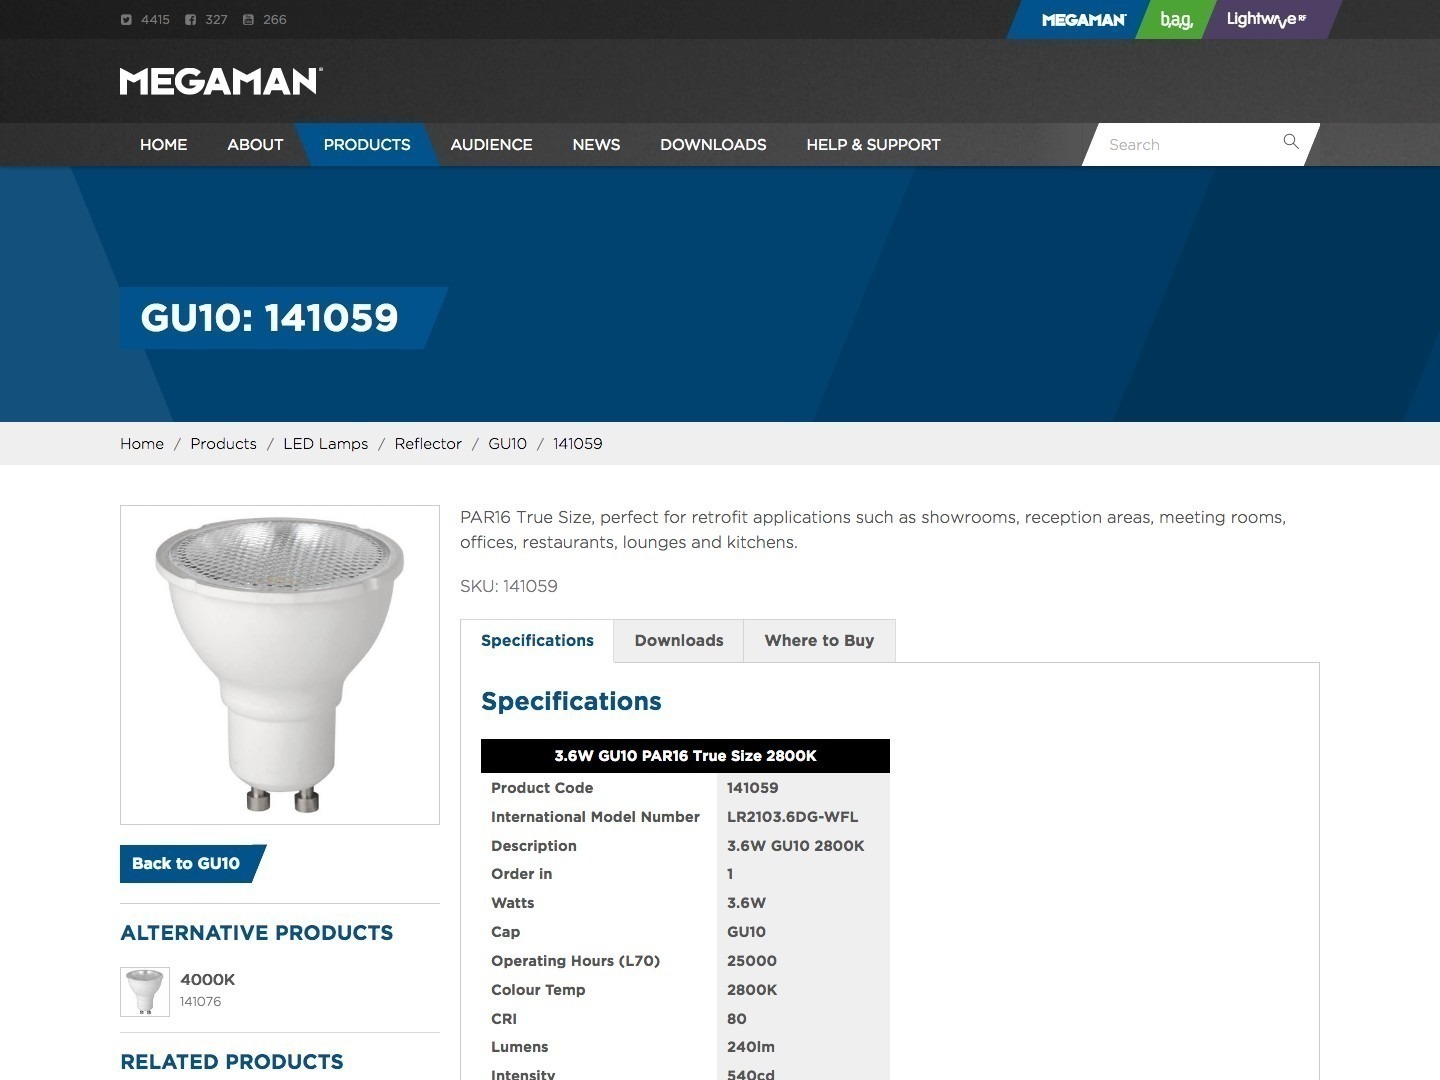
Task: Click the search magnifier icon
Action: pos(1291,142)
